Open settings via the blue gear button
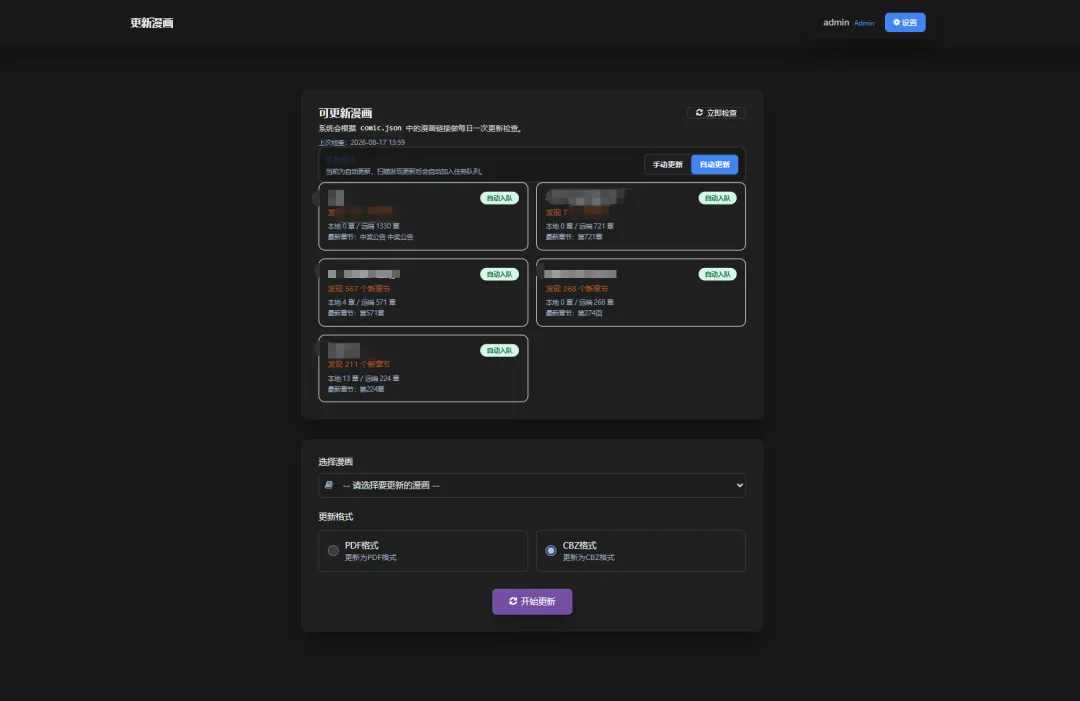This screenshot has height=701, width=1080. pos(904,23)
